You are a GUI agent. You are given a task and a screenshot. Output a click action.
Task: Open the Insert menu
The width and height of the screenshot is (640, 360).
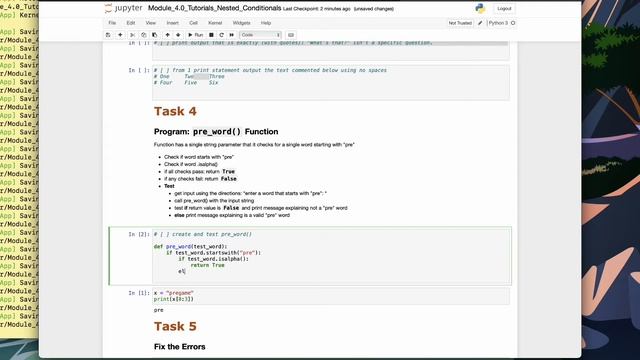[x=172, y=23]
